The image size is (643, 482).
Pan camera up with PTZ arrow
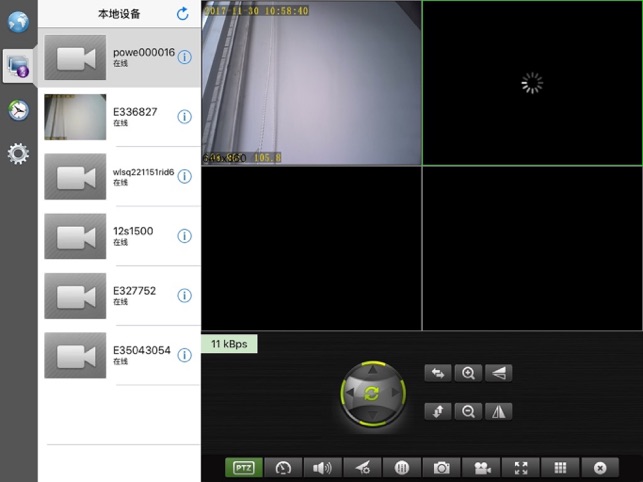point(372,370)
